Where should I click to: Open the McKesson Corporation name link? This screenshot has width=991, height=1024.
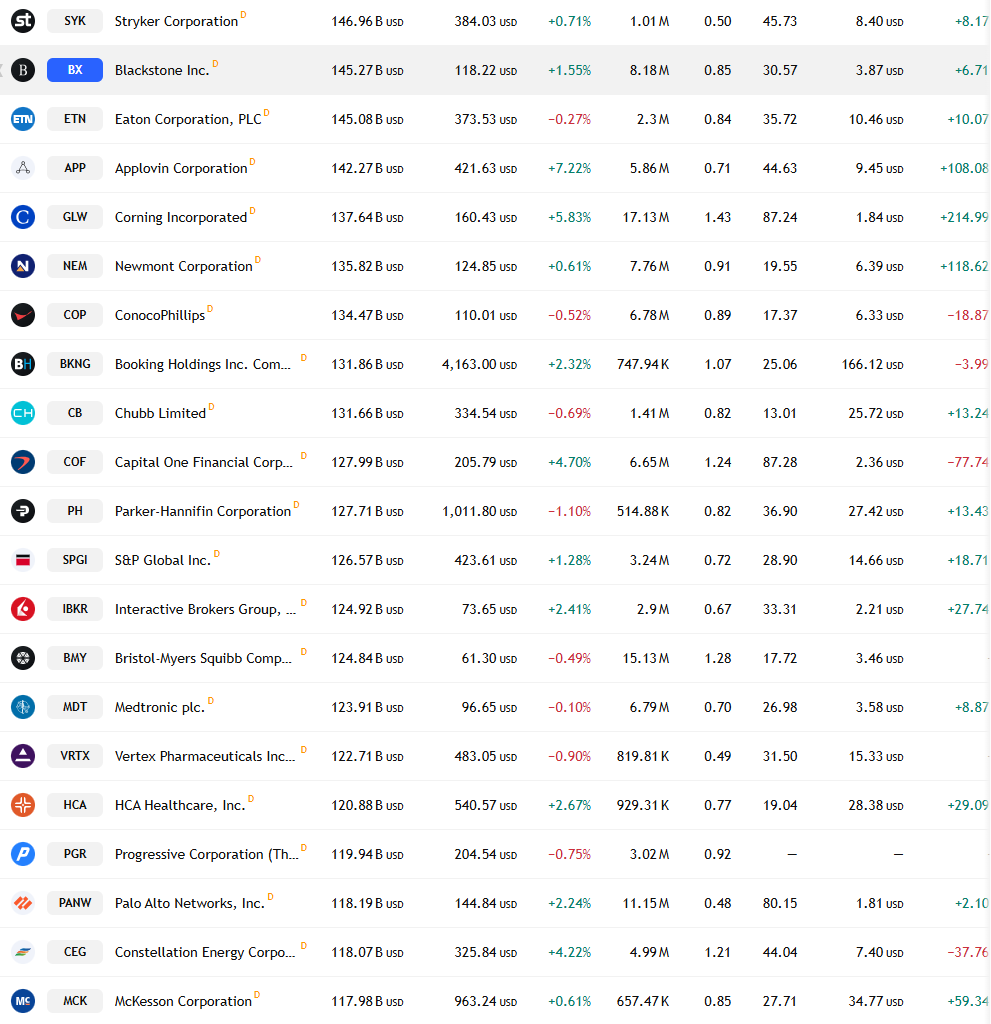tap(184, 1001)
